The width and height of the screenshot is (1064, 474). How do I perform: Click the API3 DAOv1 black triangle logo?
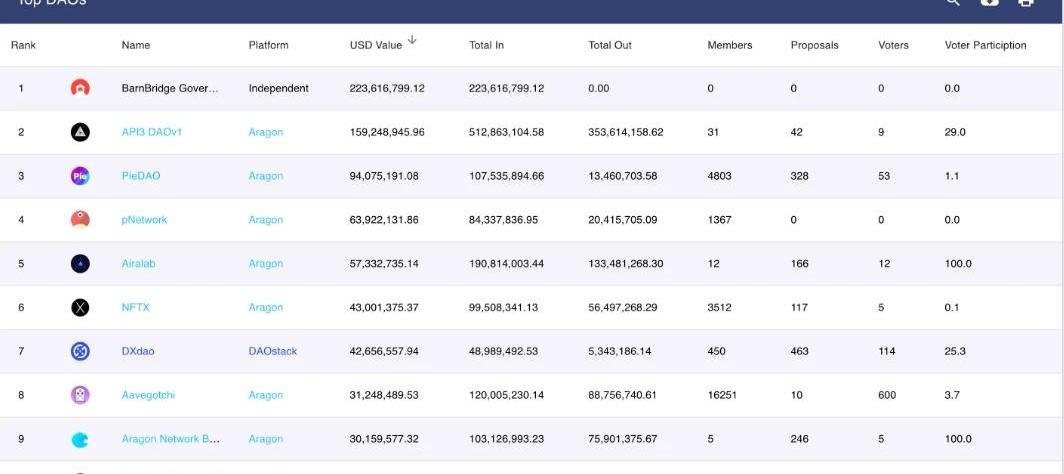pos(80,132)
